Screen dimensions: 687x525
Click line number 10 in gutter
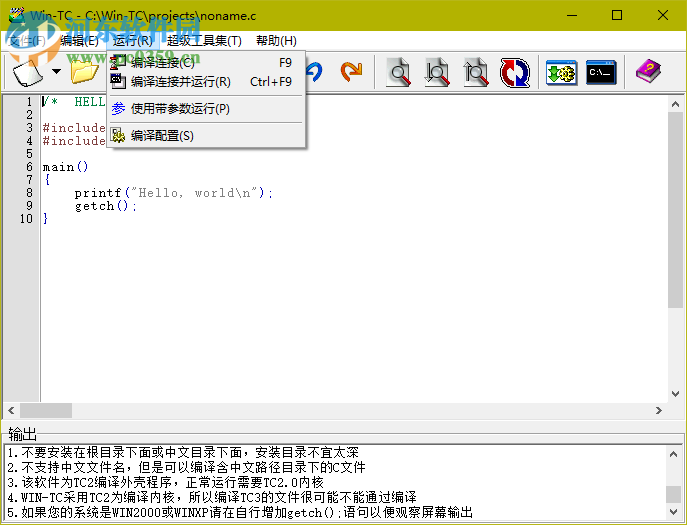tap(26, 219)
